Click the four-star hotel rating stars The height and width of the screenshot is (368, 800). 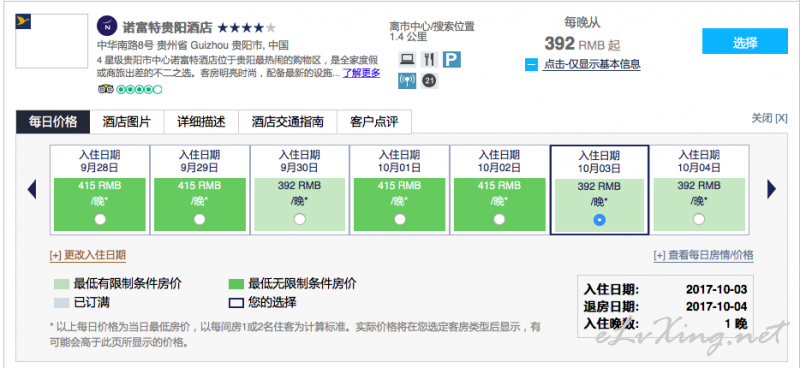pos(247,27)
